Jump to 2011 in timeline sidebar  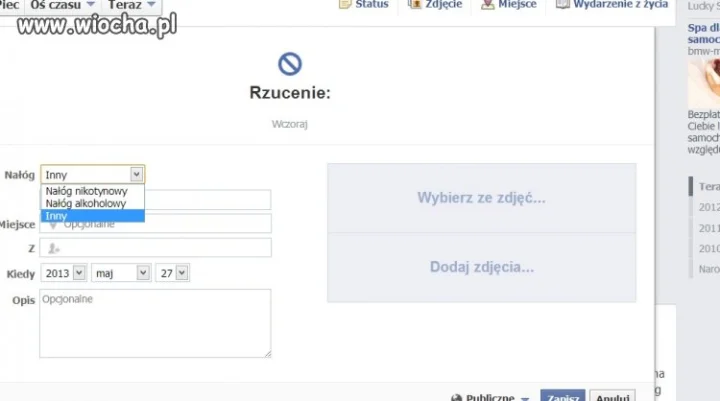(709, 228)
